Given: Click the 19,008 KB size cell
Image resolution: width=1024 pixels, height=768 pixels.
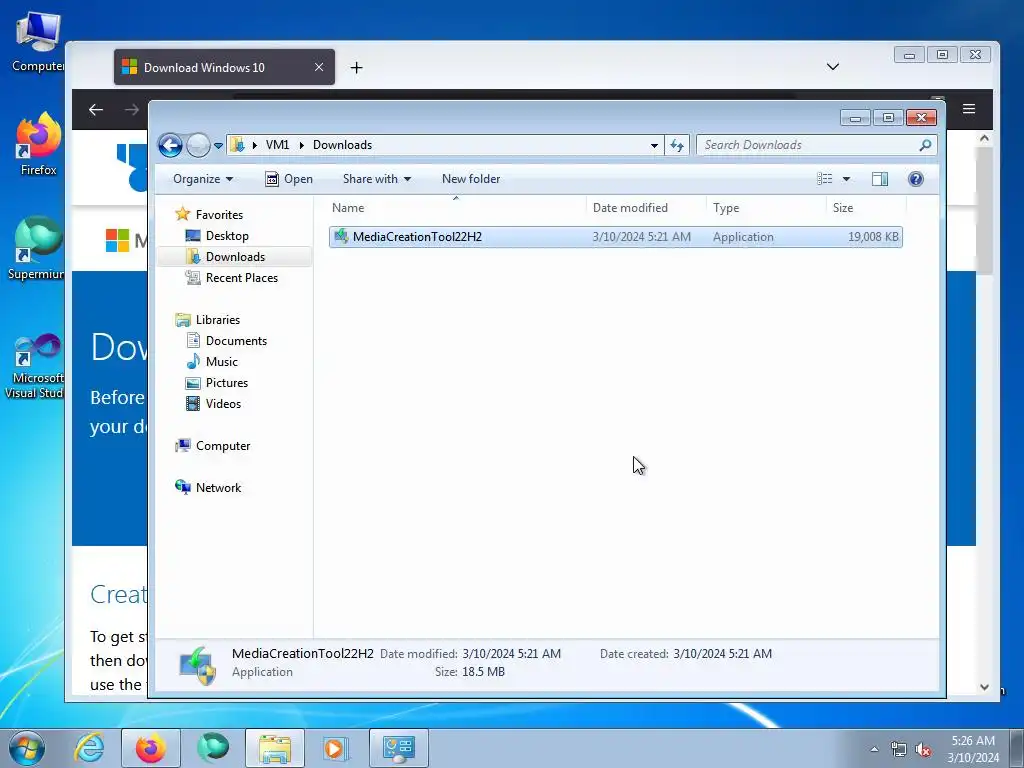Looking at the screenshot, I should [x=872, y=236].
